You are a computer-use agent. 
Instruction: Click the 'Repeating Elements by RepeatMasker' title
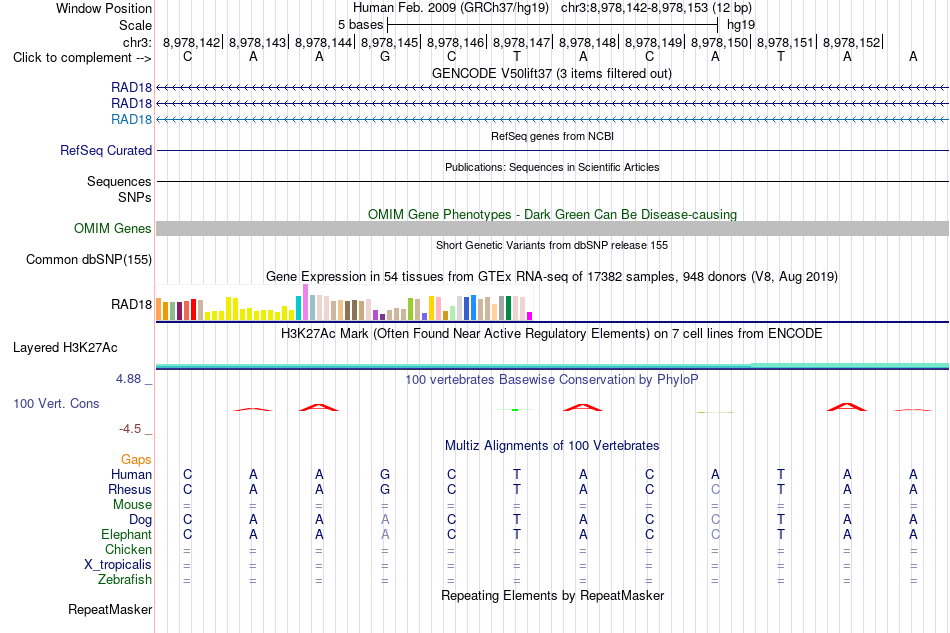click(552, 595)
